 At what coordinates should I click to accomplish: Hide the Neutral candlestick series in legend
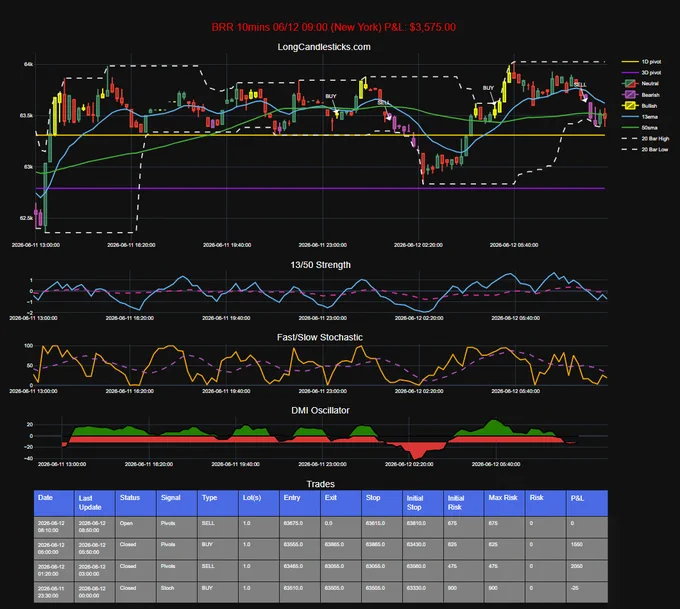click(x=641, y=83)
